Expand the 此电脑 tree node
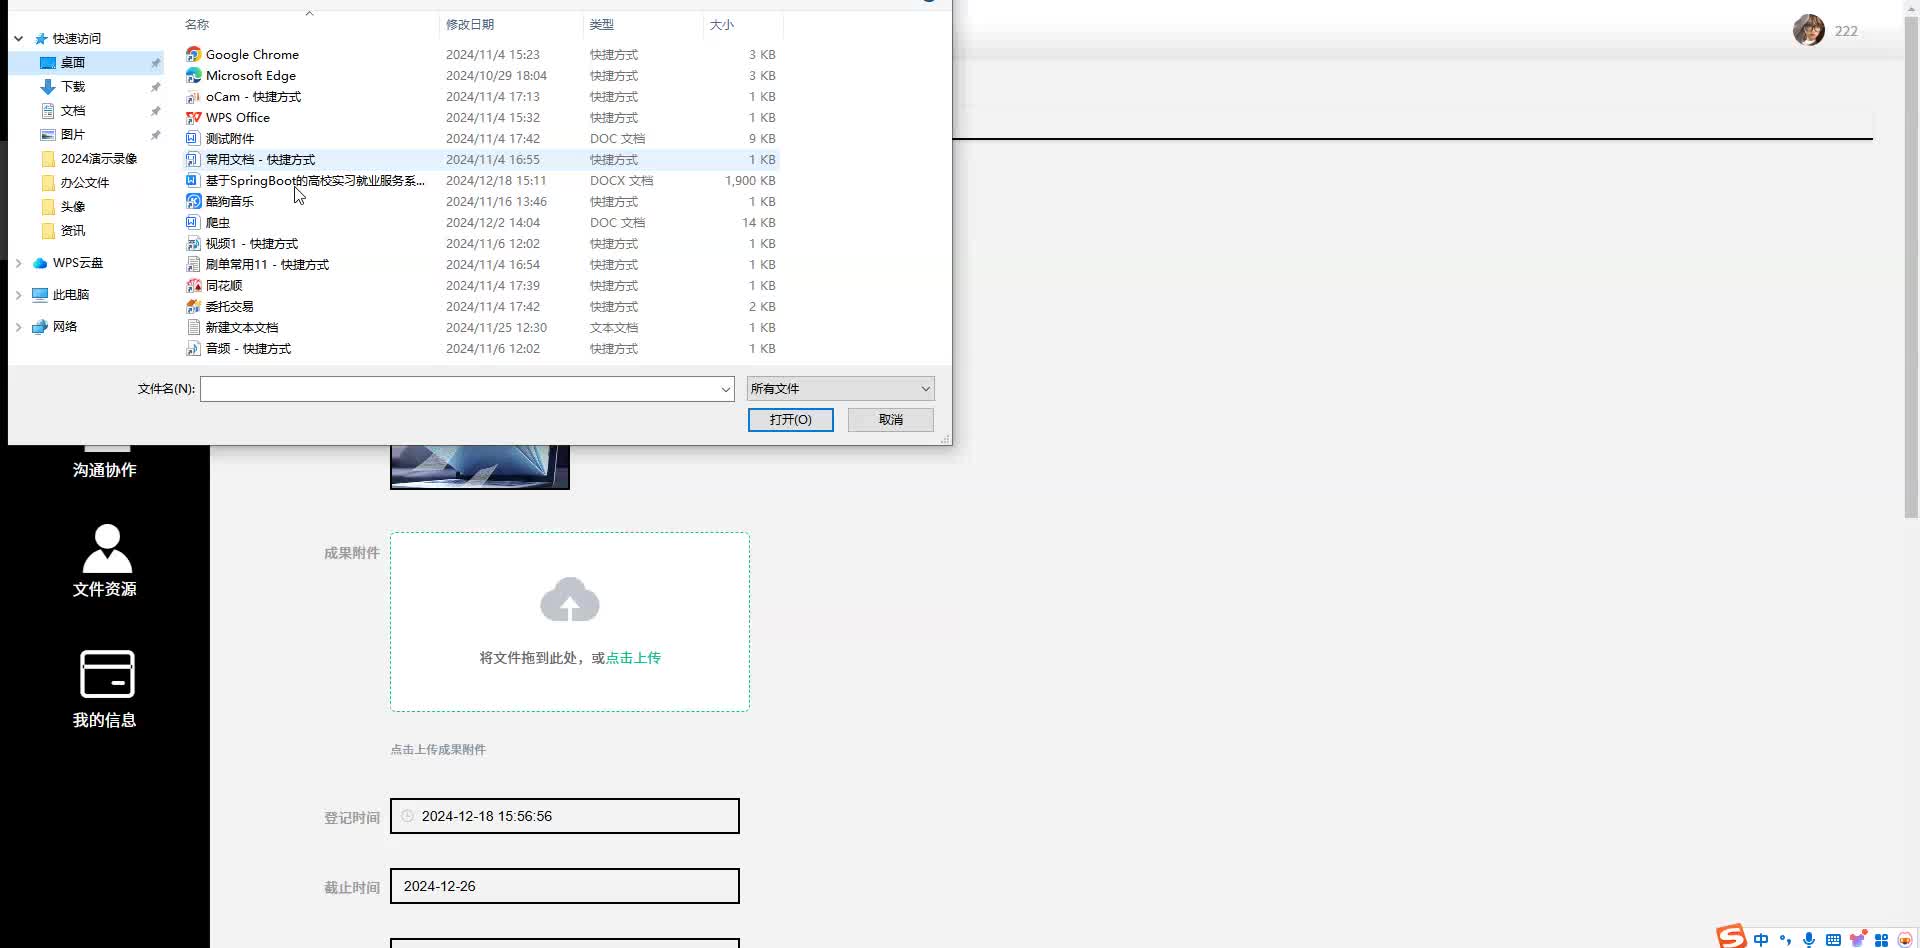 (18, 295)
